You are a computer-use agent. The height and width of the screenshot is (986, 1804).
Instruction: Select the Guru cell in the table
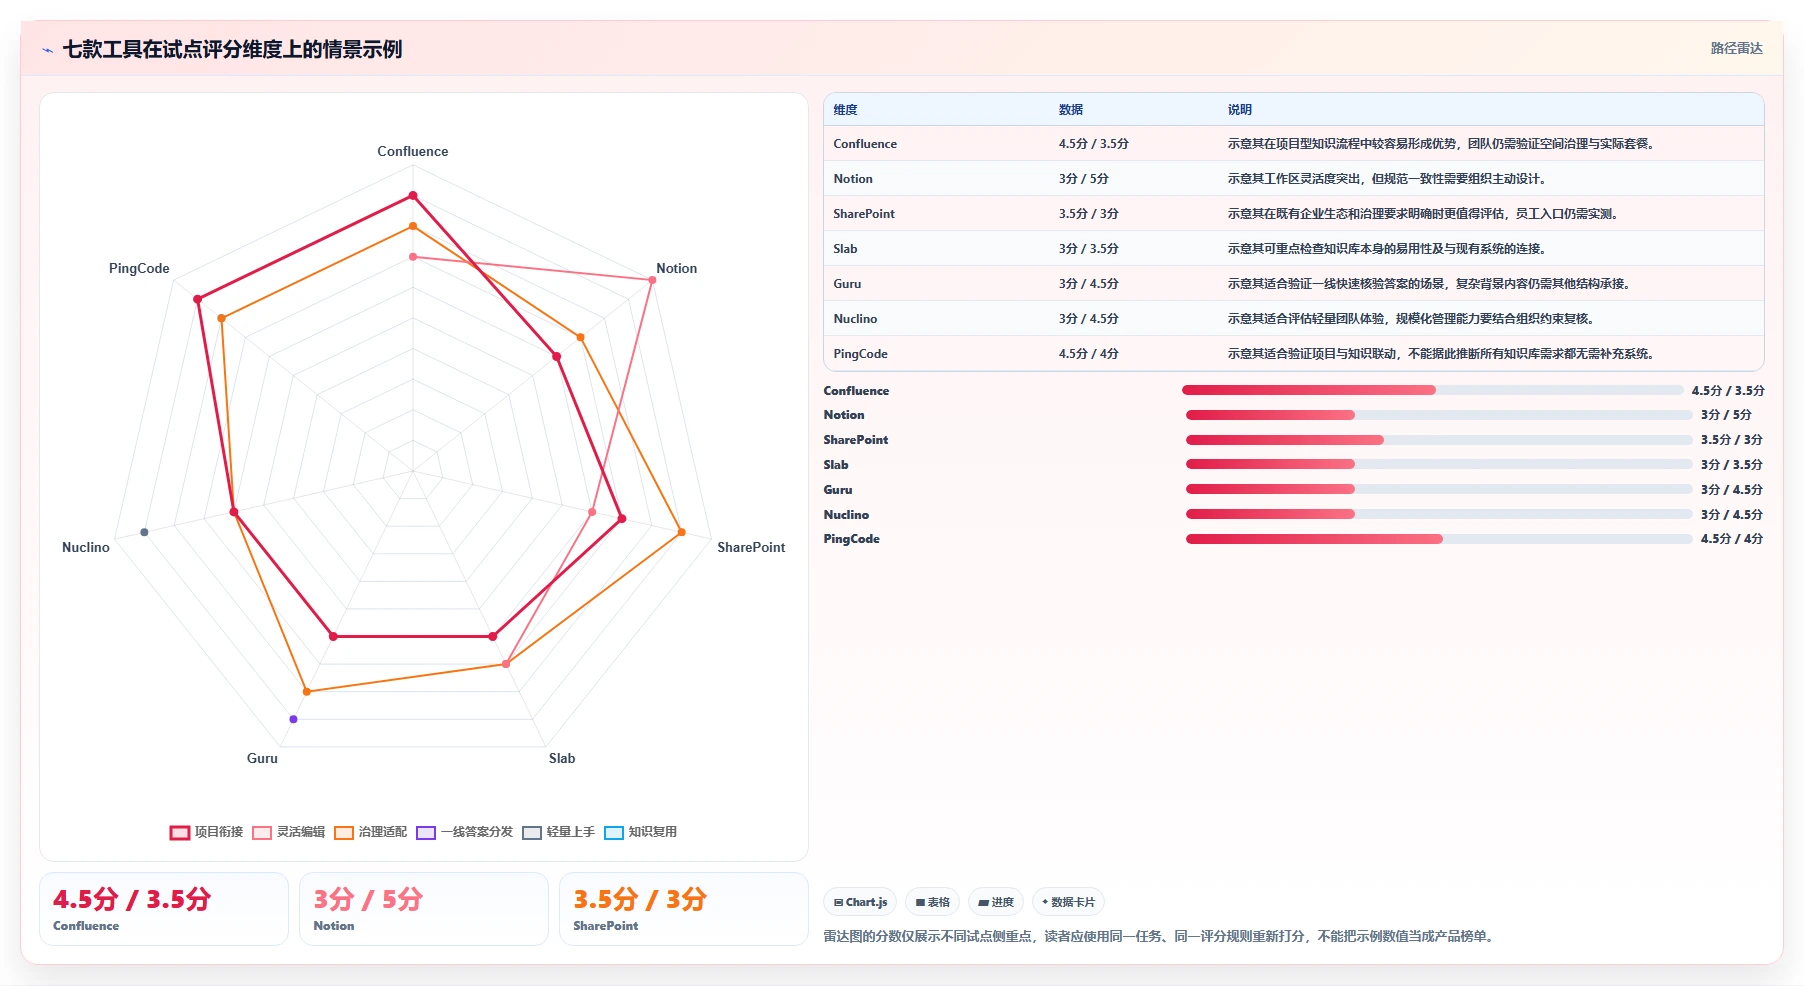coord(847,284)
